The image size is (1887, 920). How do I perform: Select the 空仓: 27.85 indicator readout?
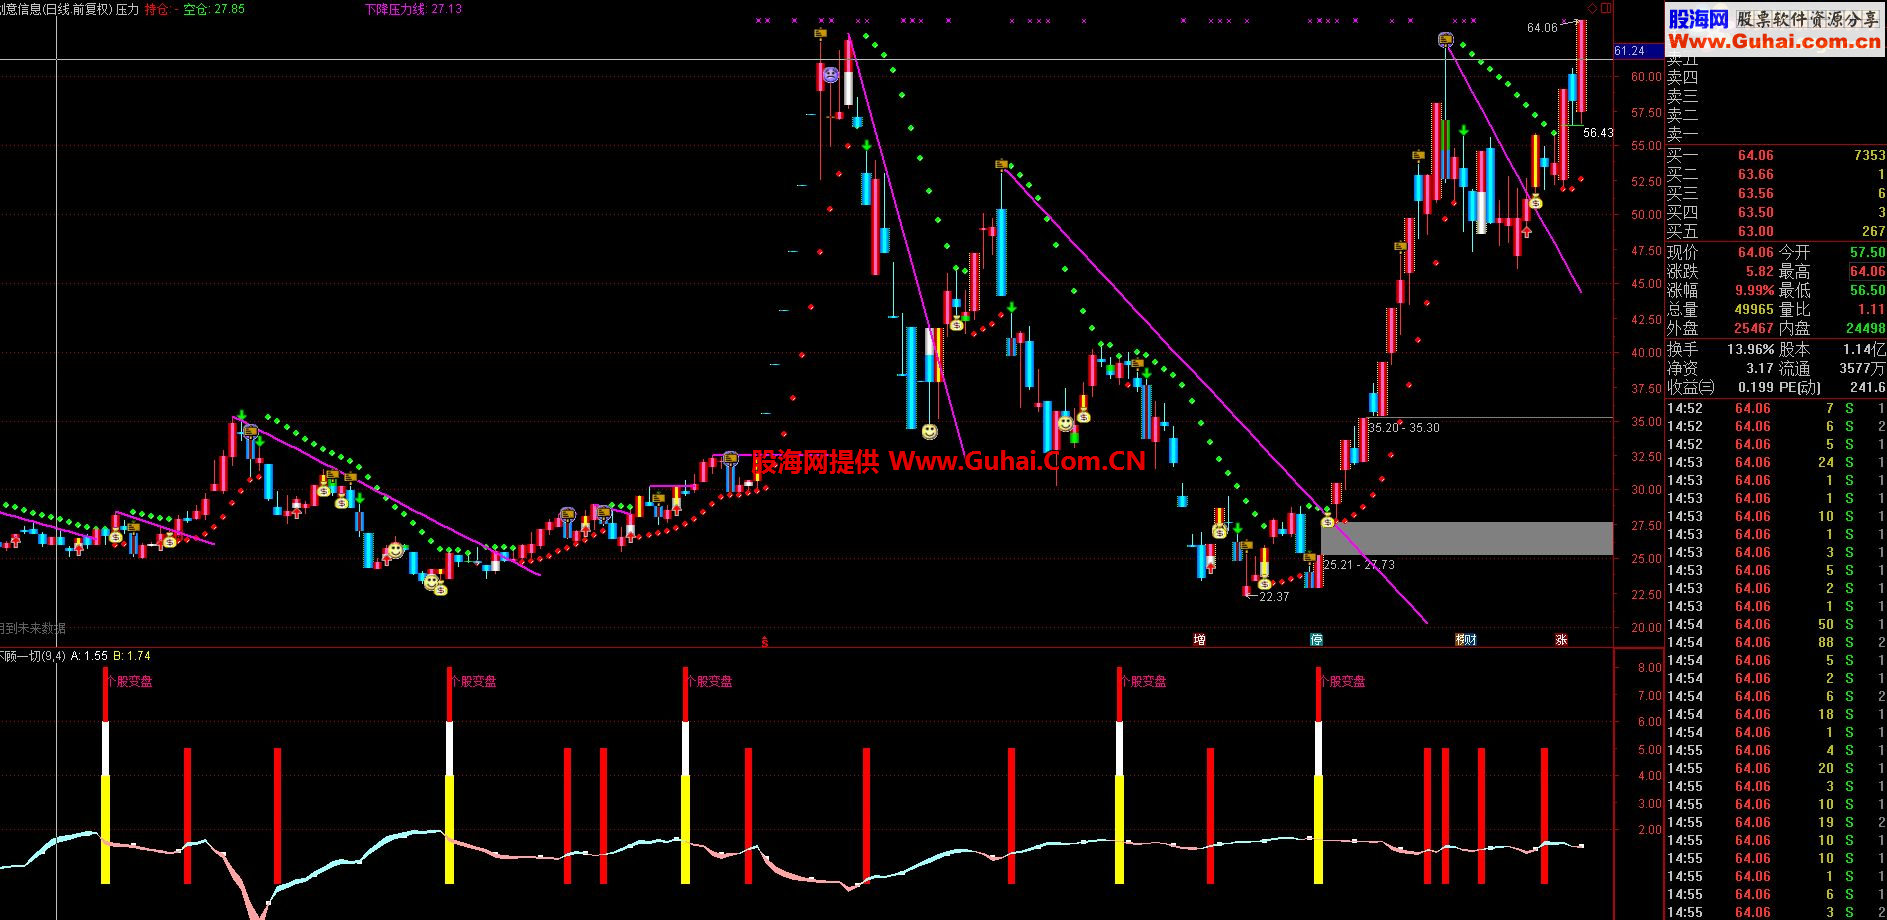coord(214,9)
